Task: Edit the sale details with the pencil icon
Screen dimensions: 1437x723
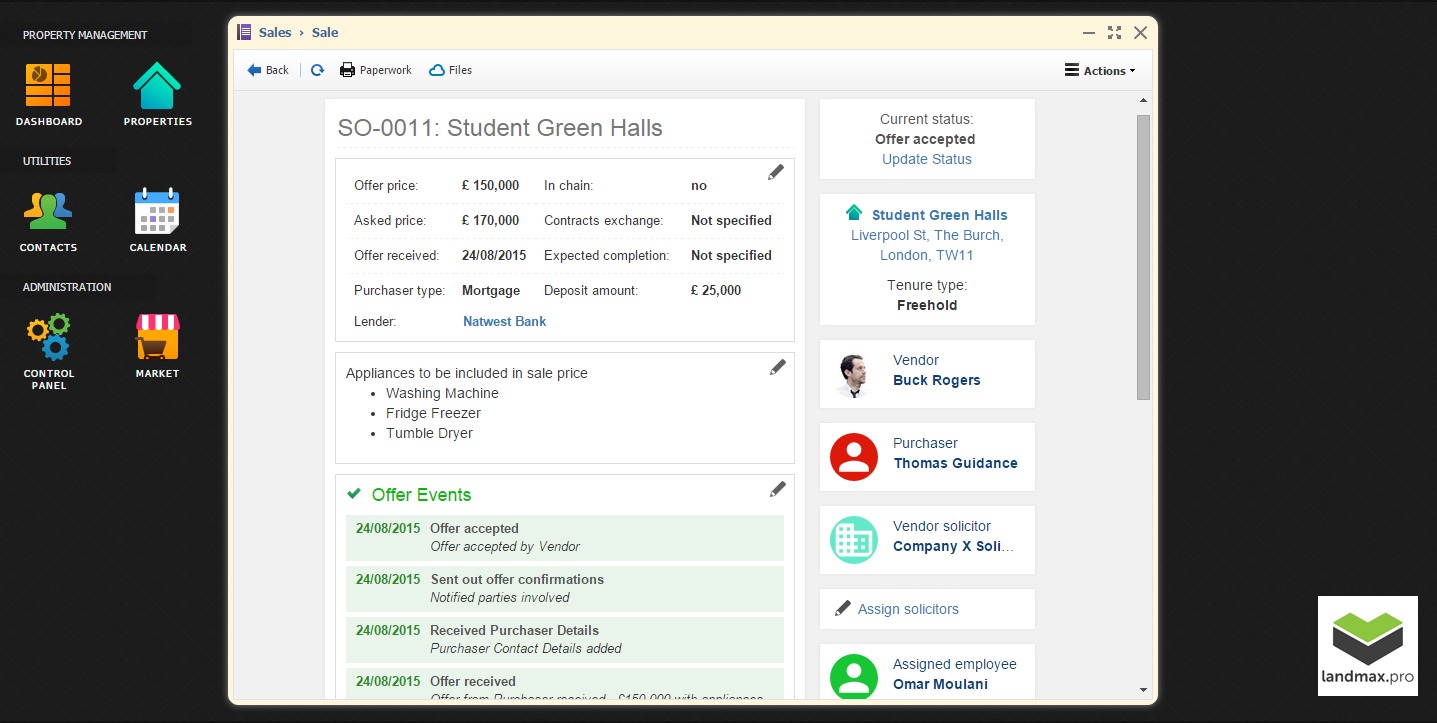Action: (776, 173)
